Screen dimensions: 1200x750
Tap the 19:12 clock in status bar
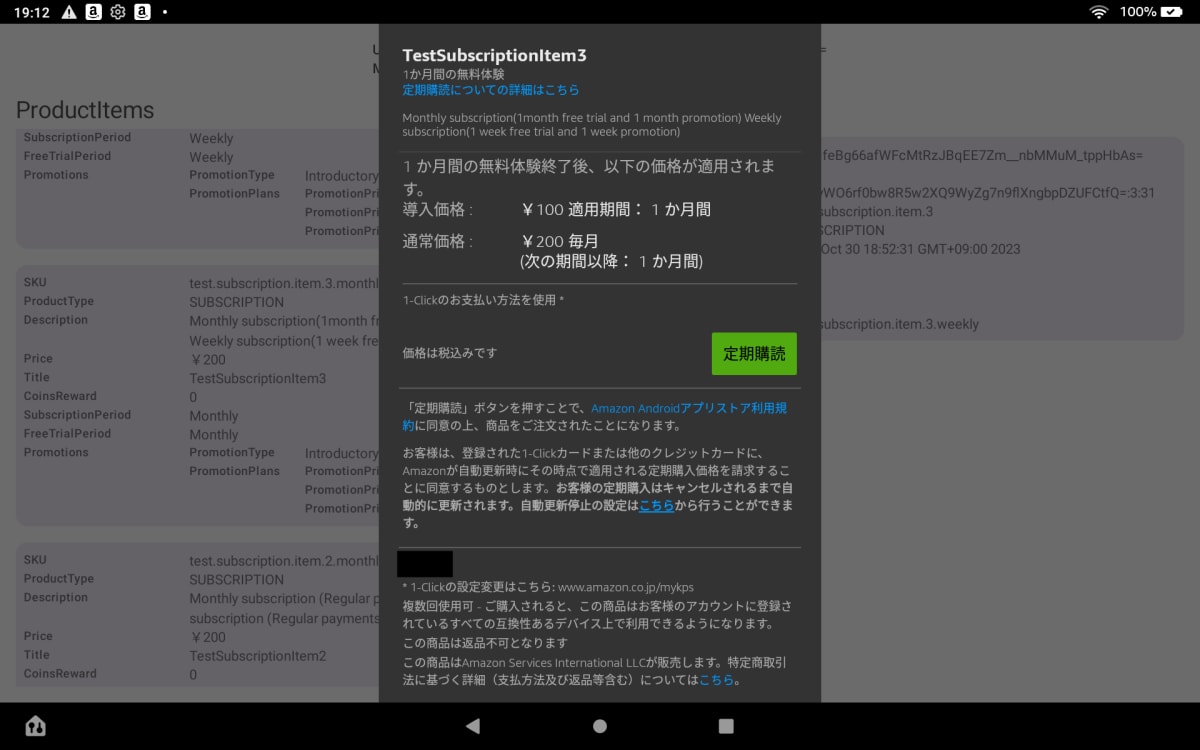[32, 12]
